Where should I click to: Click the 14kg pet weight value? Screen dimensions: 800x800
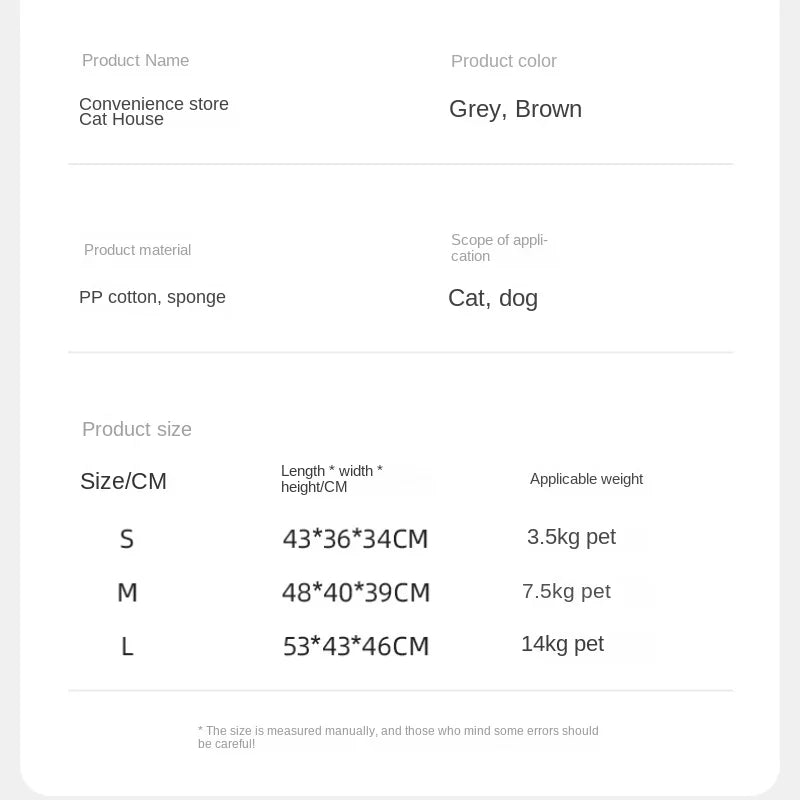coord(562,644)
